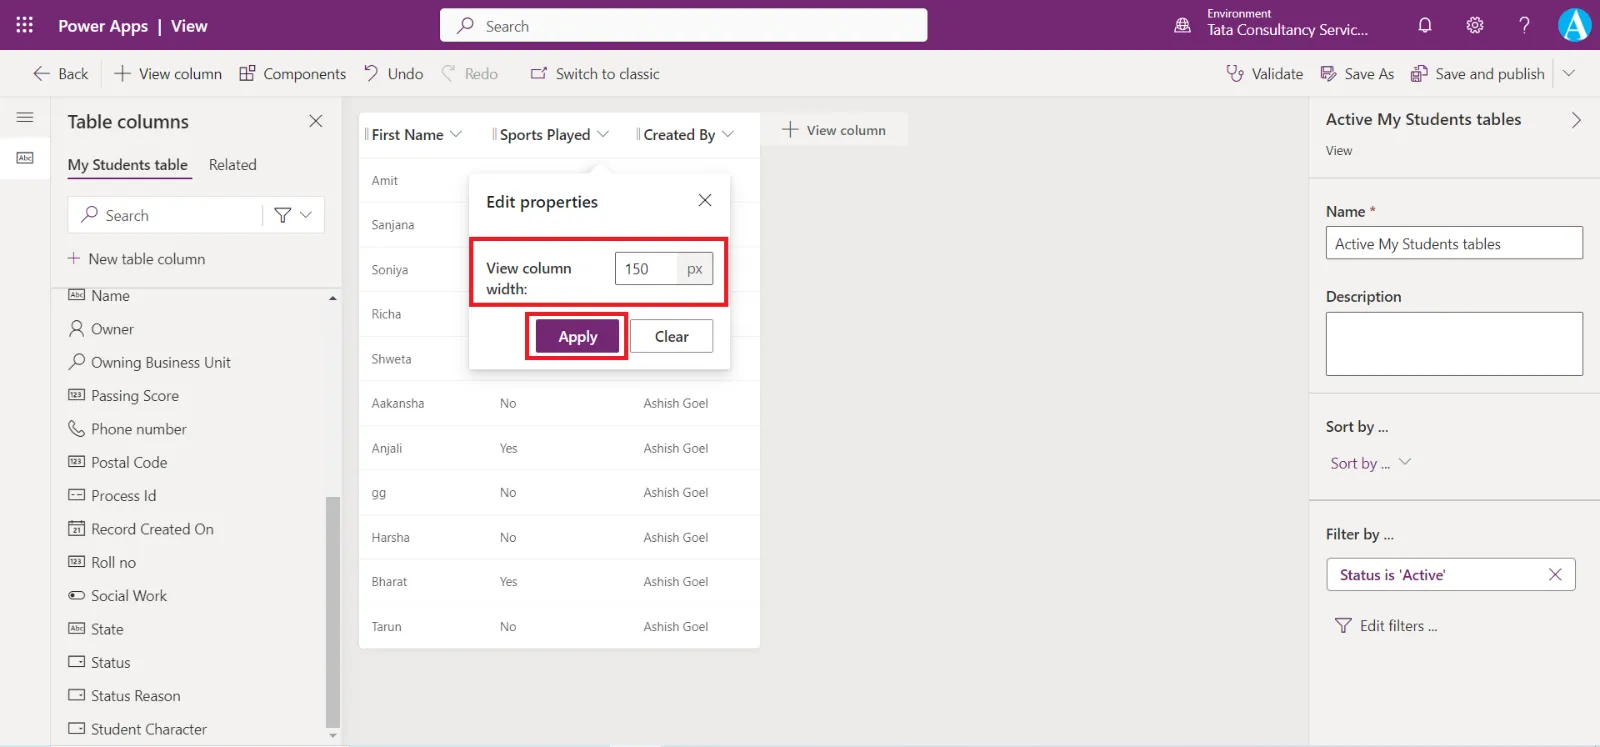Image resolution: width=1600 pixels, height=747 pixels.
Task: Open the table columns filter dropdown
Action: (x=293, y=215)
